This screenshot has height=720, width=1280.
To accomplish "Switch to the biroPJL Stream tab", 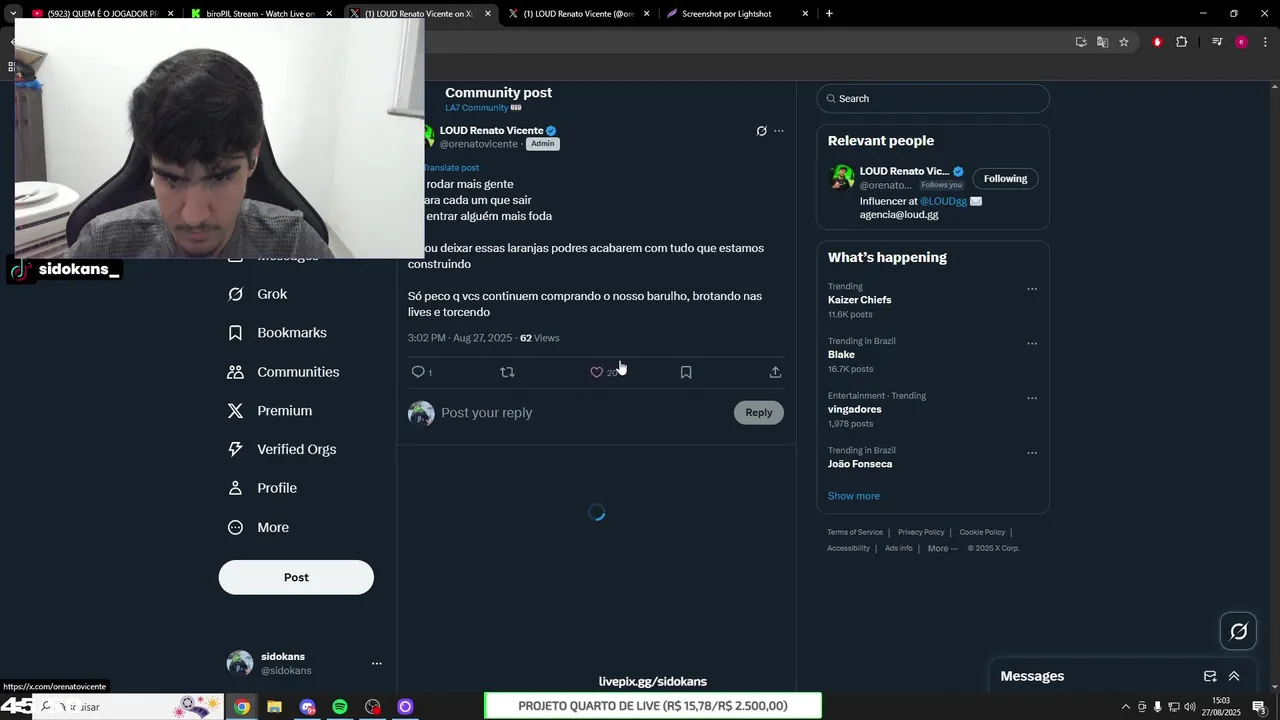I will pos(262,14).
